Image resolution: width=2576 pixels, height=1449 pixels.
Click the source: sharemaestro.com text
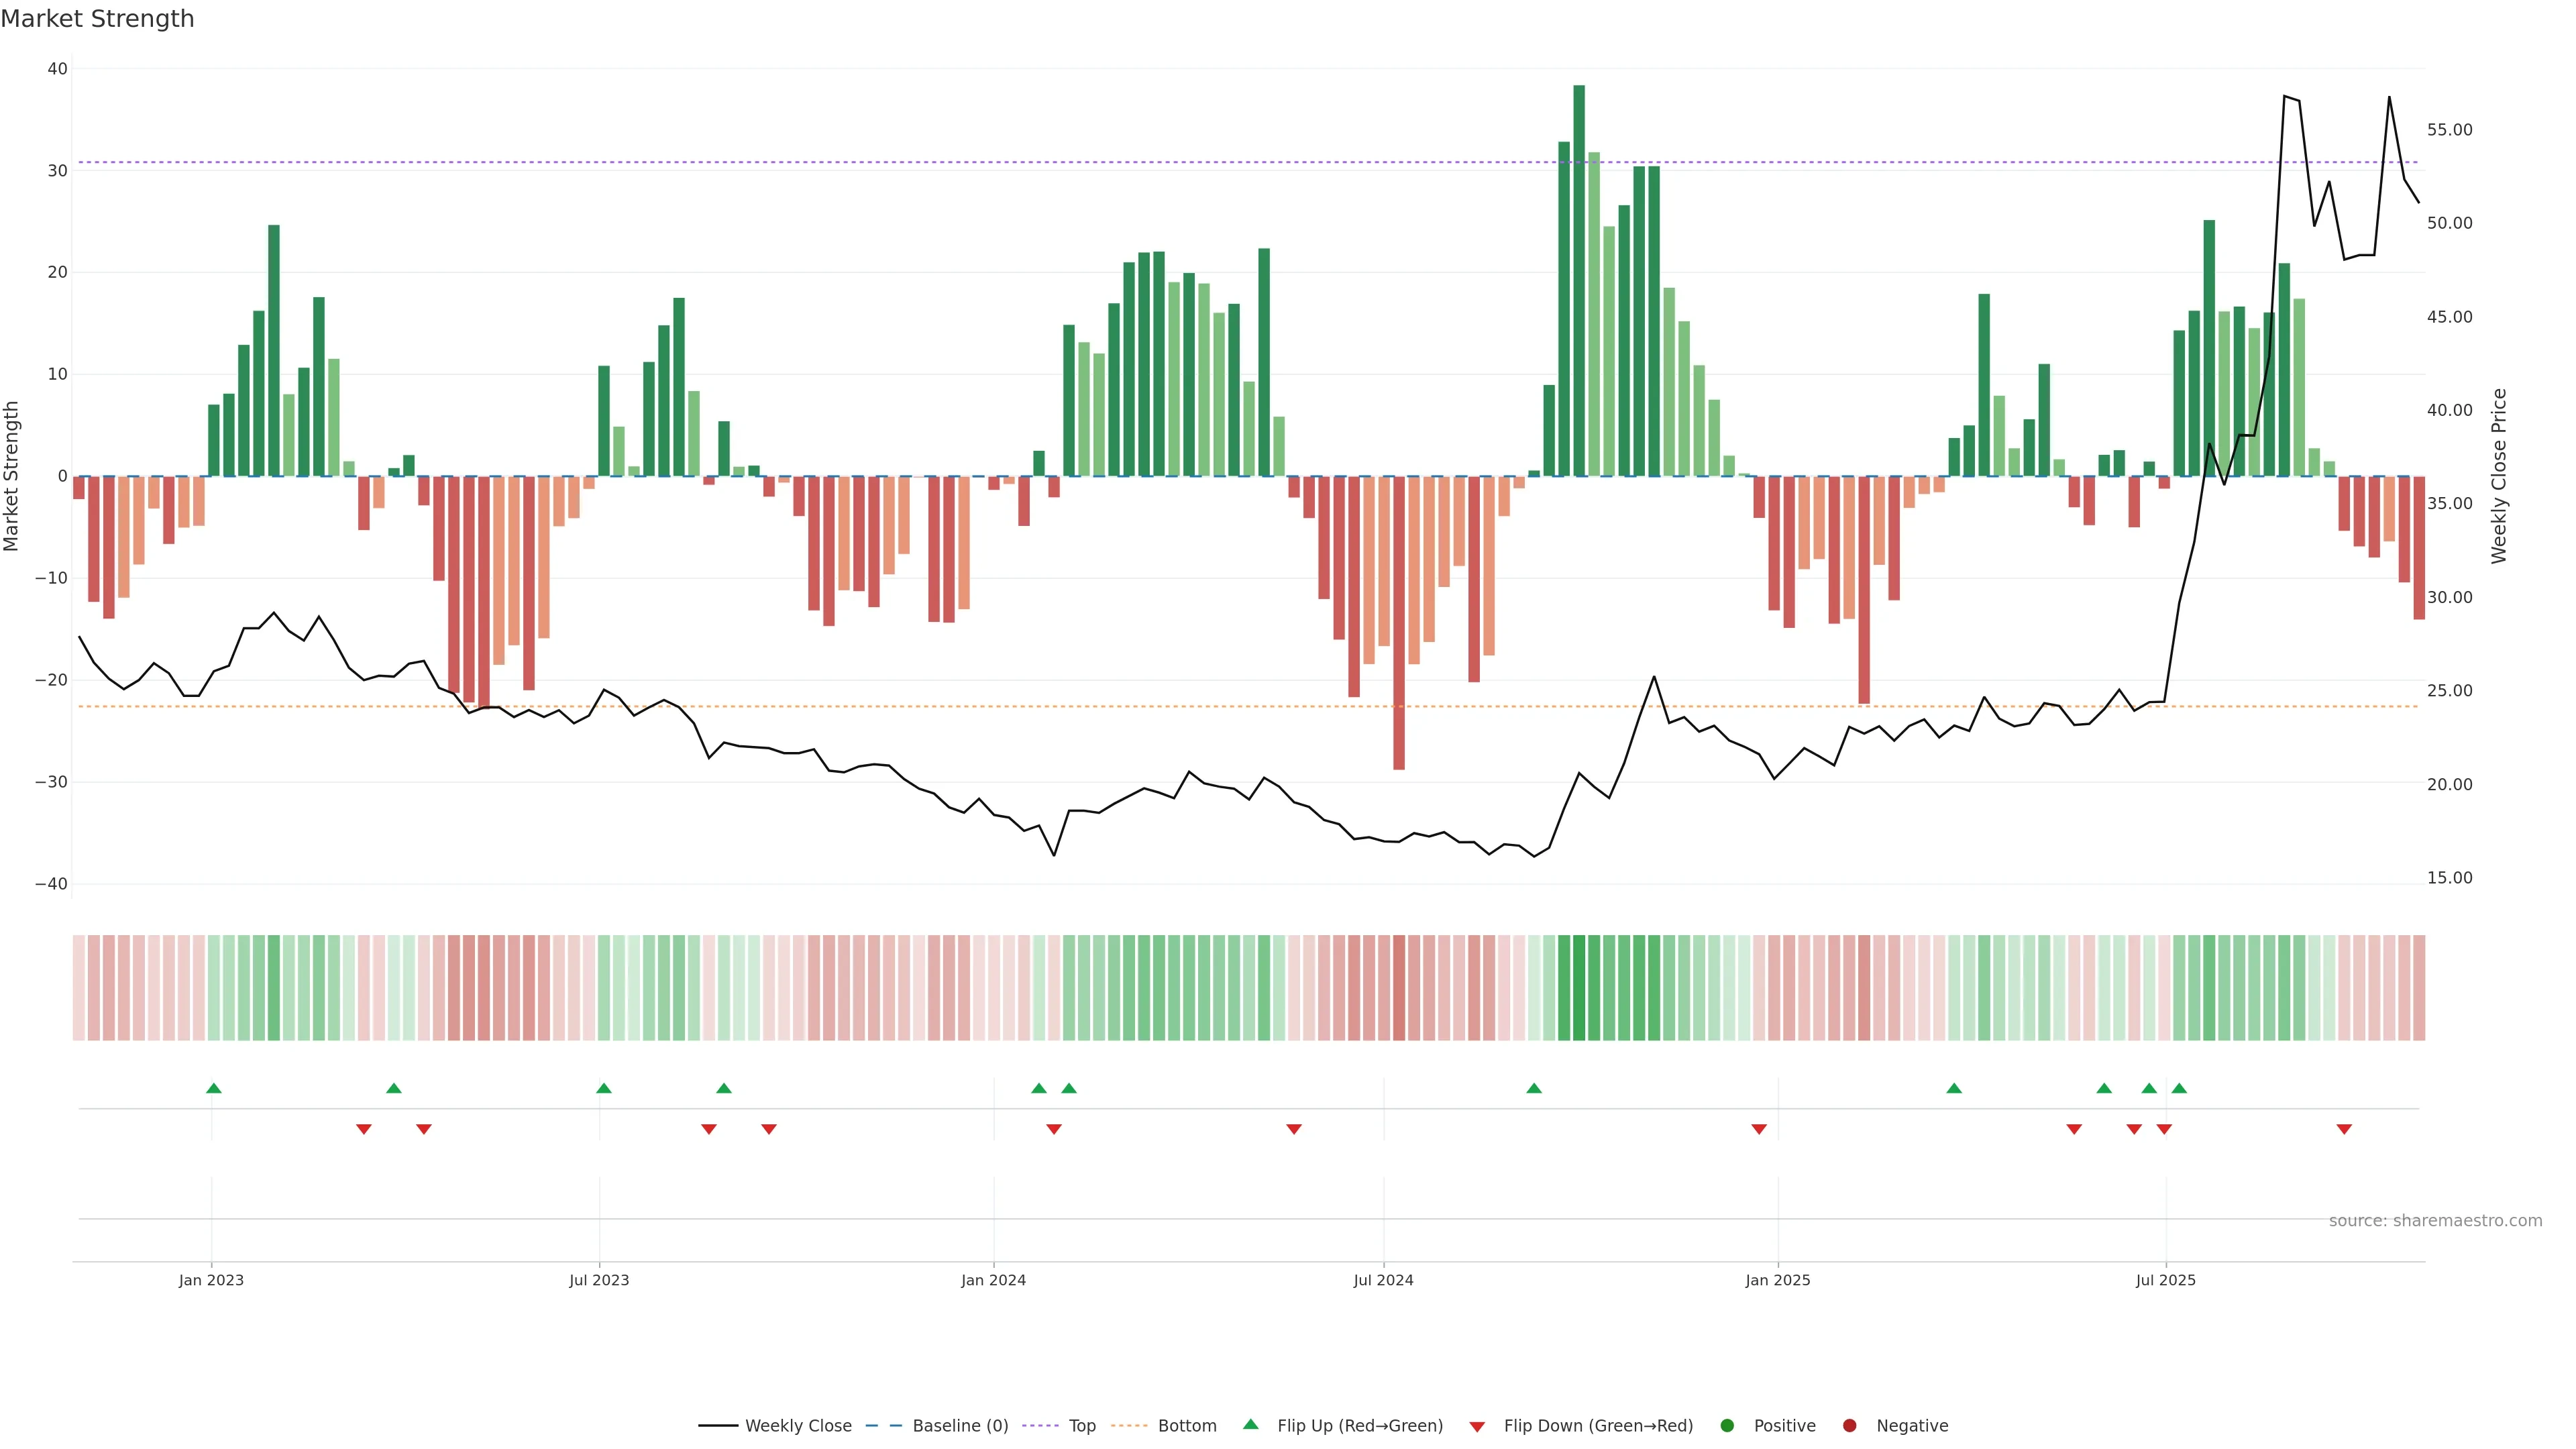pyautogui.click(x=2435, y=1220)
